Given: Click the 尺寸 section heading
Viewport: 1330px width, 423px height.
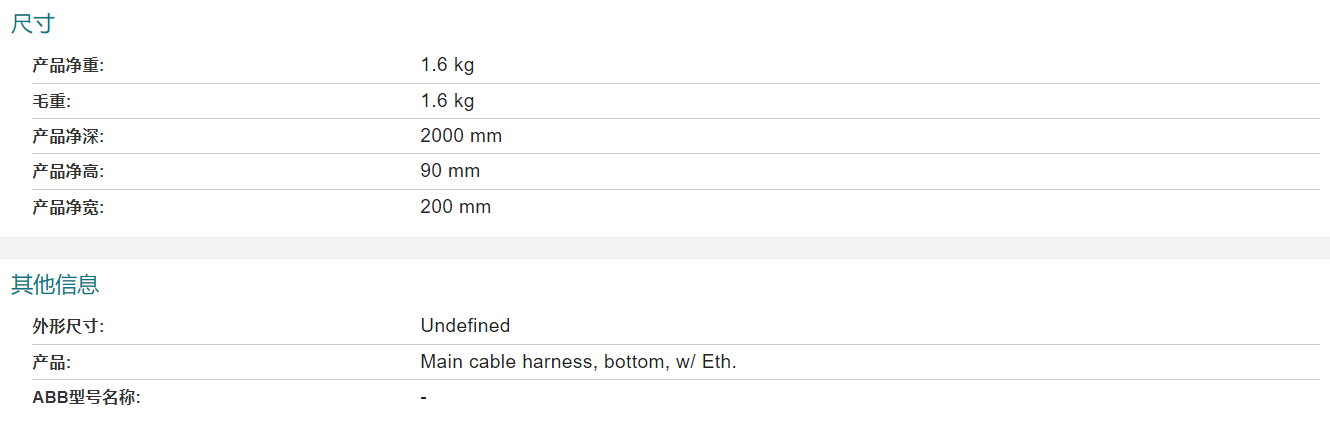Looking at the screenshot, I should [x=33, y=24].
